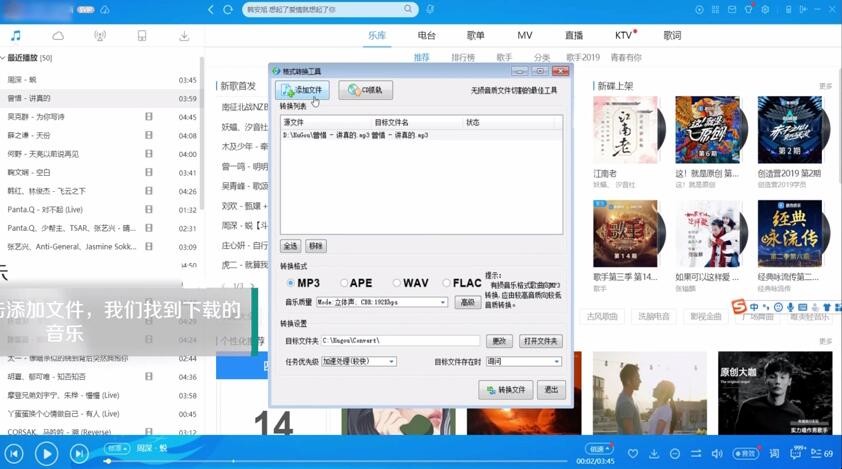Click the magnifier search icon
The width and height of the screenshot is (842, 469).
[408, 9]
